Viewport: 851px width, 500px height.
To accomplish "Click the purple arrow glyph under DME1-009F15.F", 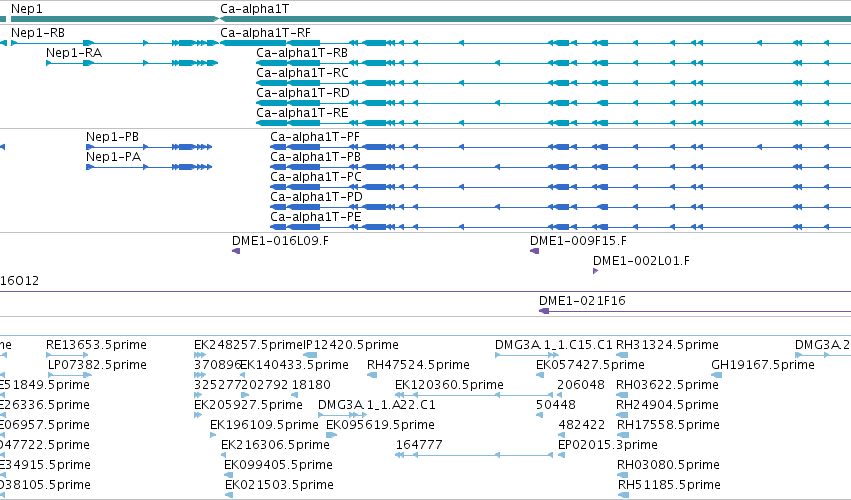I will point(535,251).
